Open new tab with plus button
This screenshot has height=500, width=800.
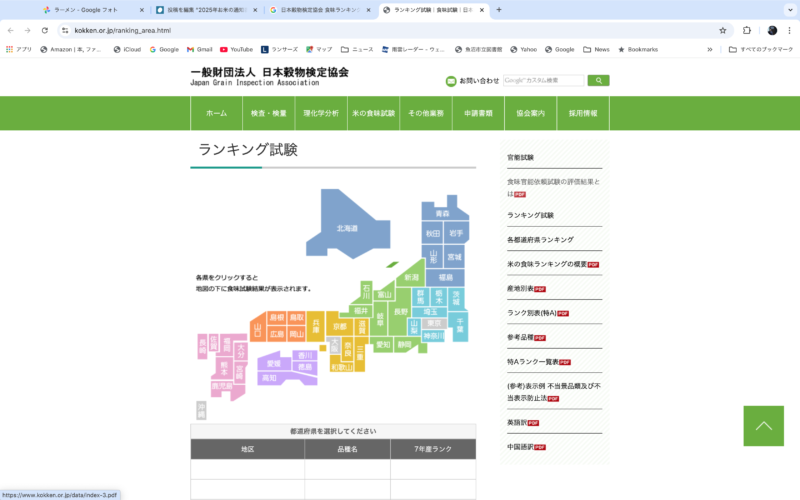[x=499, y=10]
